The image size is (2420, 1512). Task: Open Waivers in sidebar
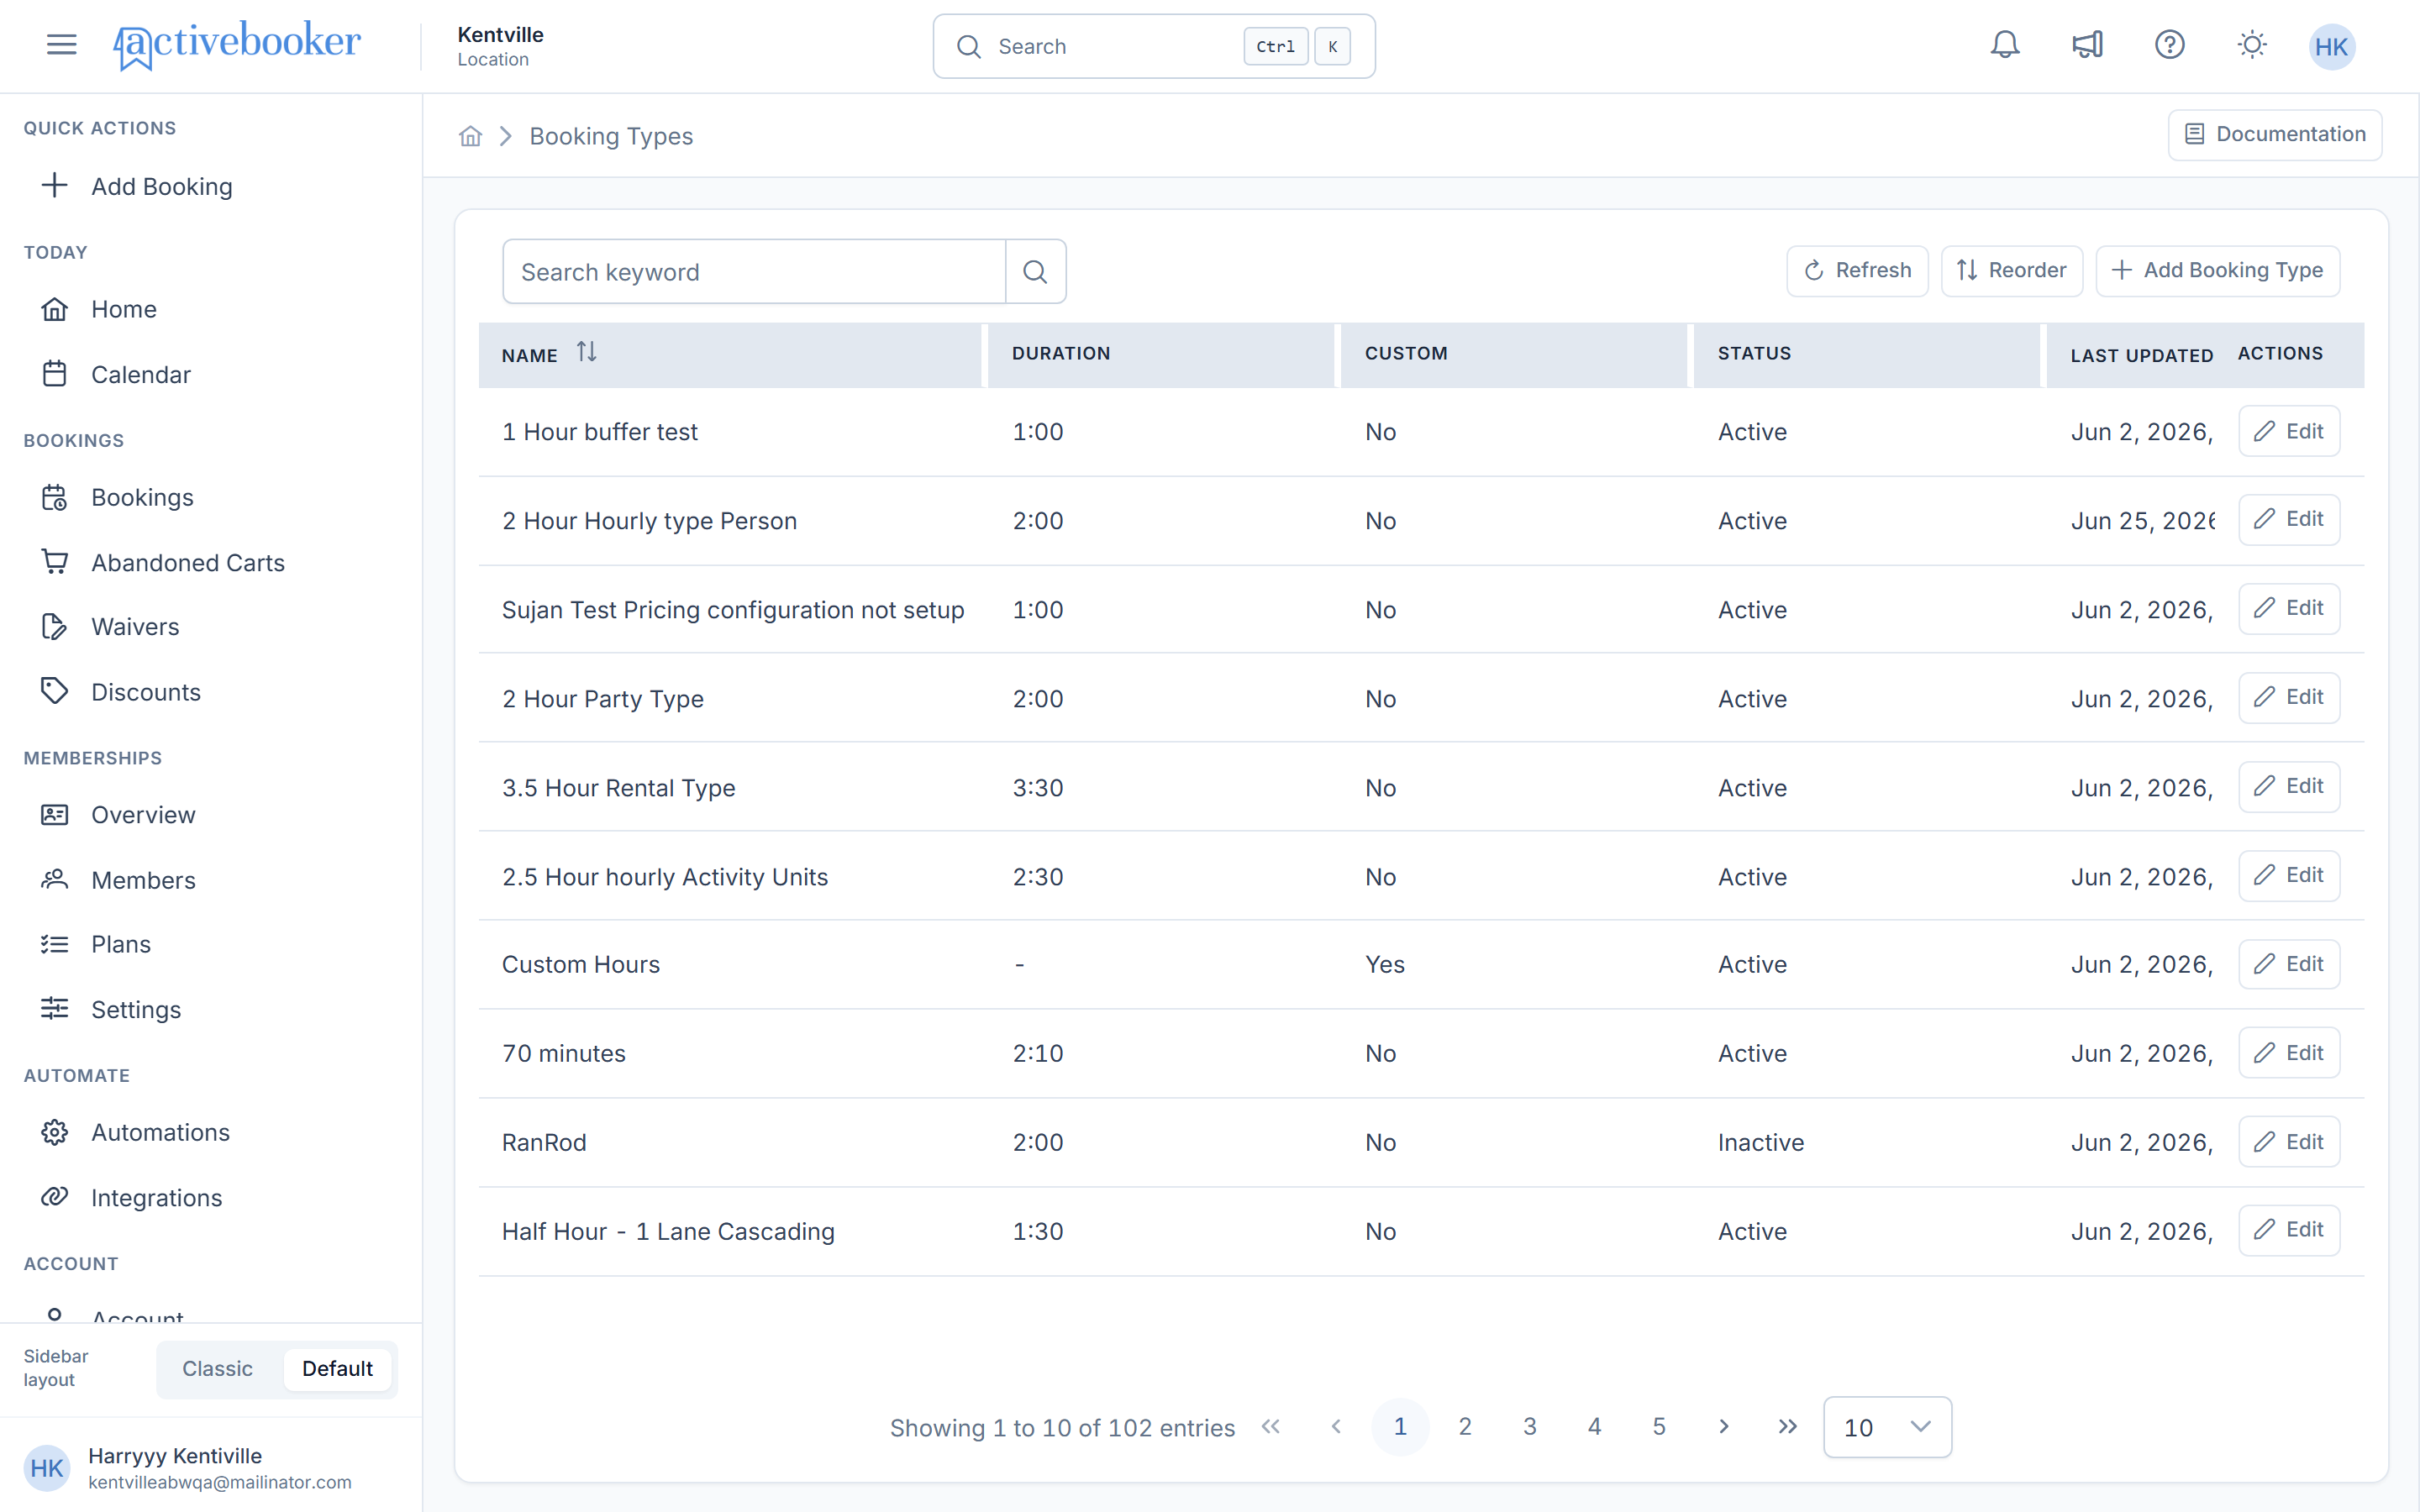point(135,627)
